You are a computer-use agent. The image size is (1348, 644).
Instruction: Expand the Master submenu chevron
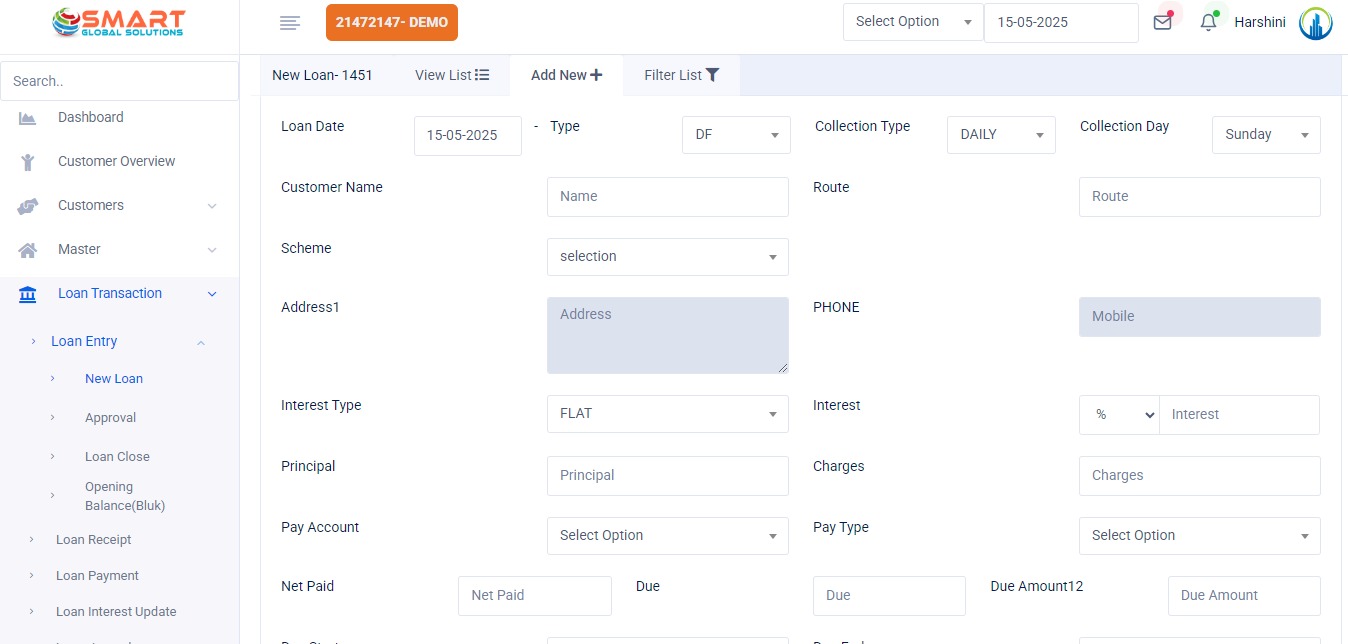point(212,250)
